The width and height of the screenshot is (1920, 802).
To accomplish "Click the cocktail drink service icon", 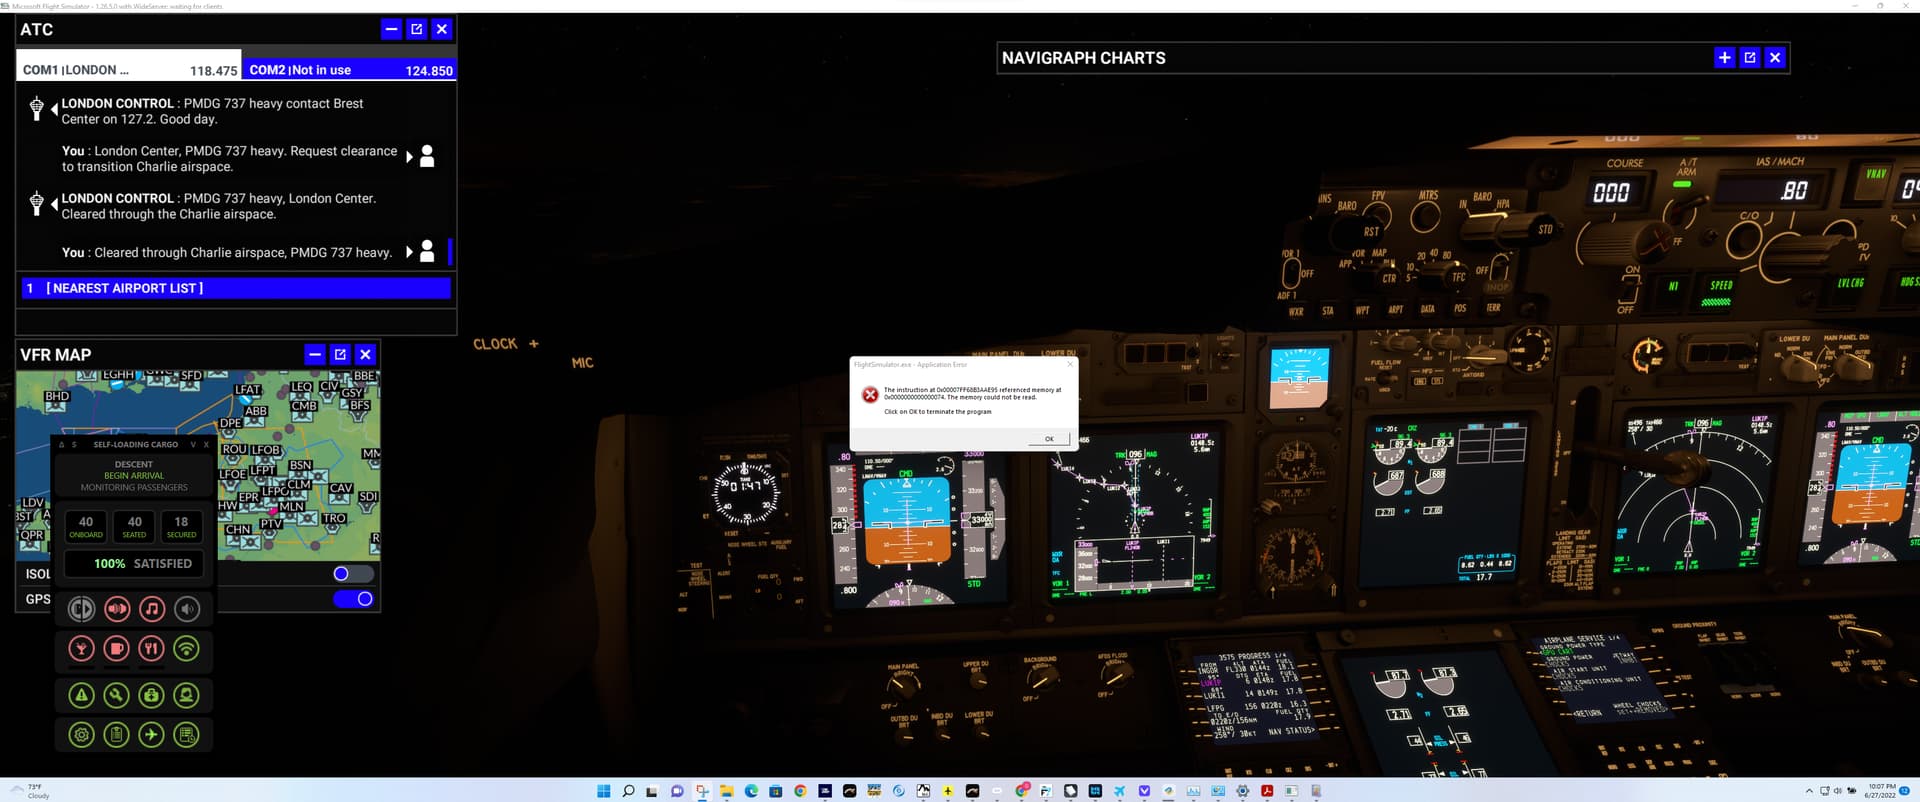I will [82, 649].
